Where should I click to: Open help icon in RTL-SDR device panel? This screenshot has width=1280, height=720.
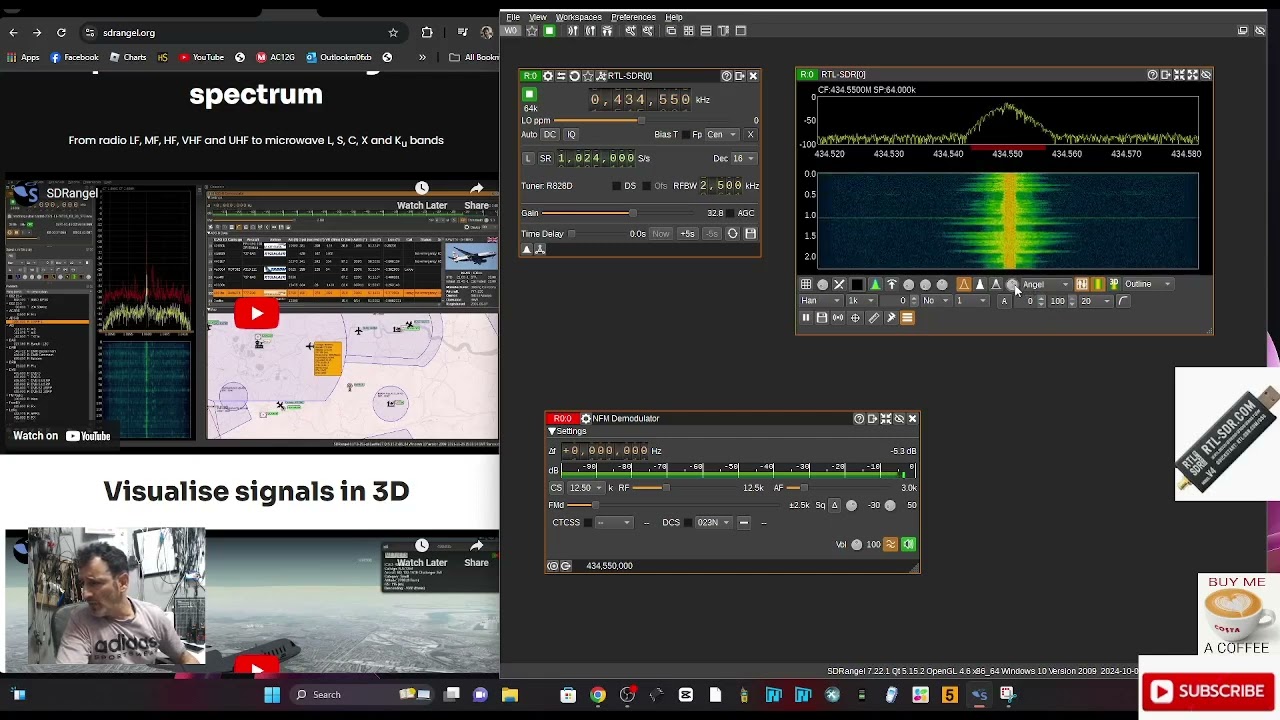coord(726,76)
